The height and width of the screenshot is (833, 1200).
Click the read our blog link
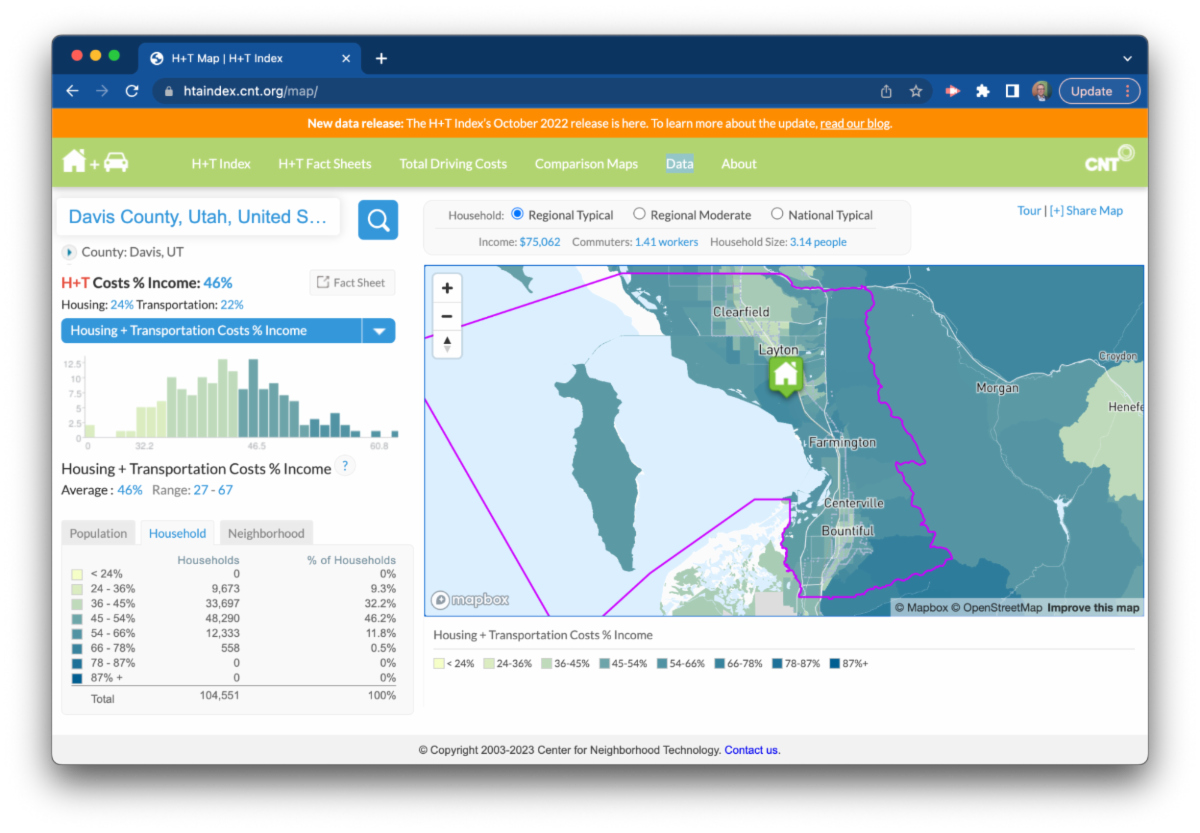pyautogui.click(x=854, y=123)
